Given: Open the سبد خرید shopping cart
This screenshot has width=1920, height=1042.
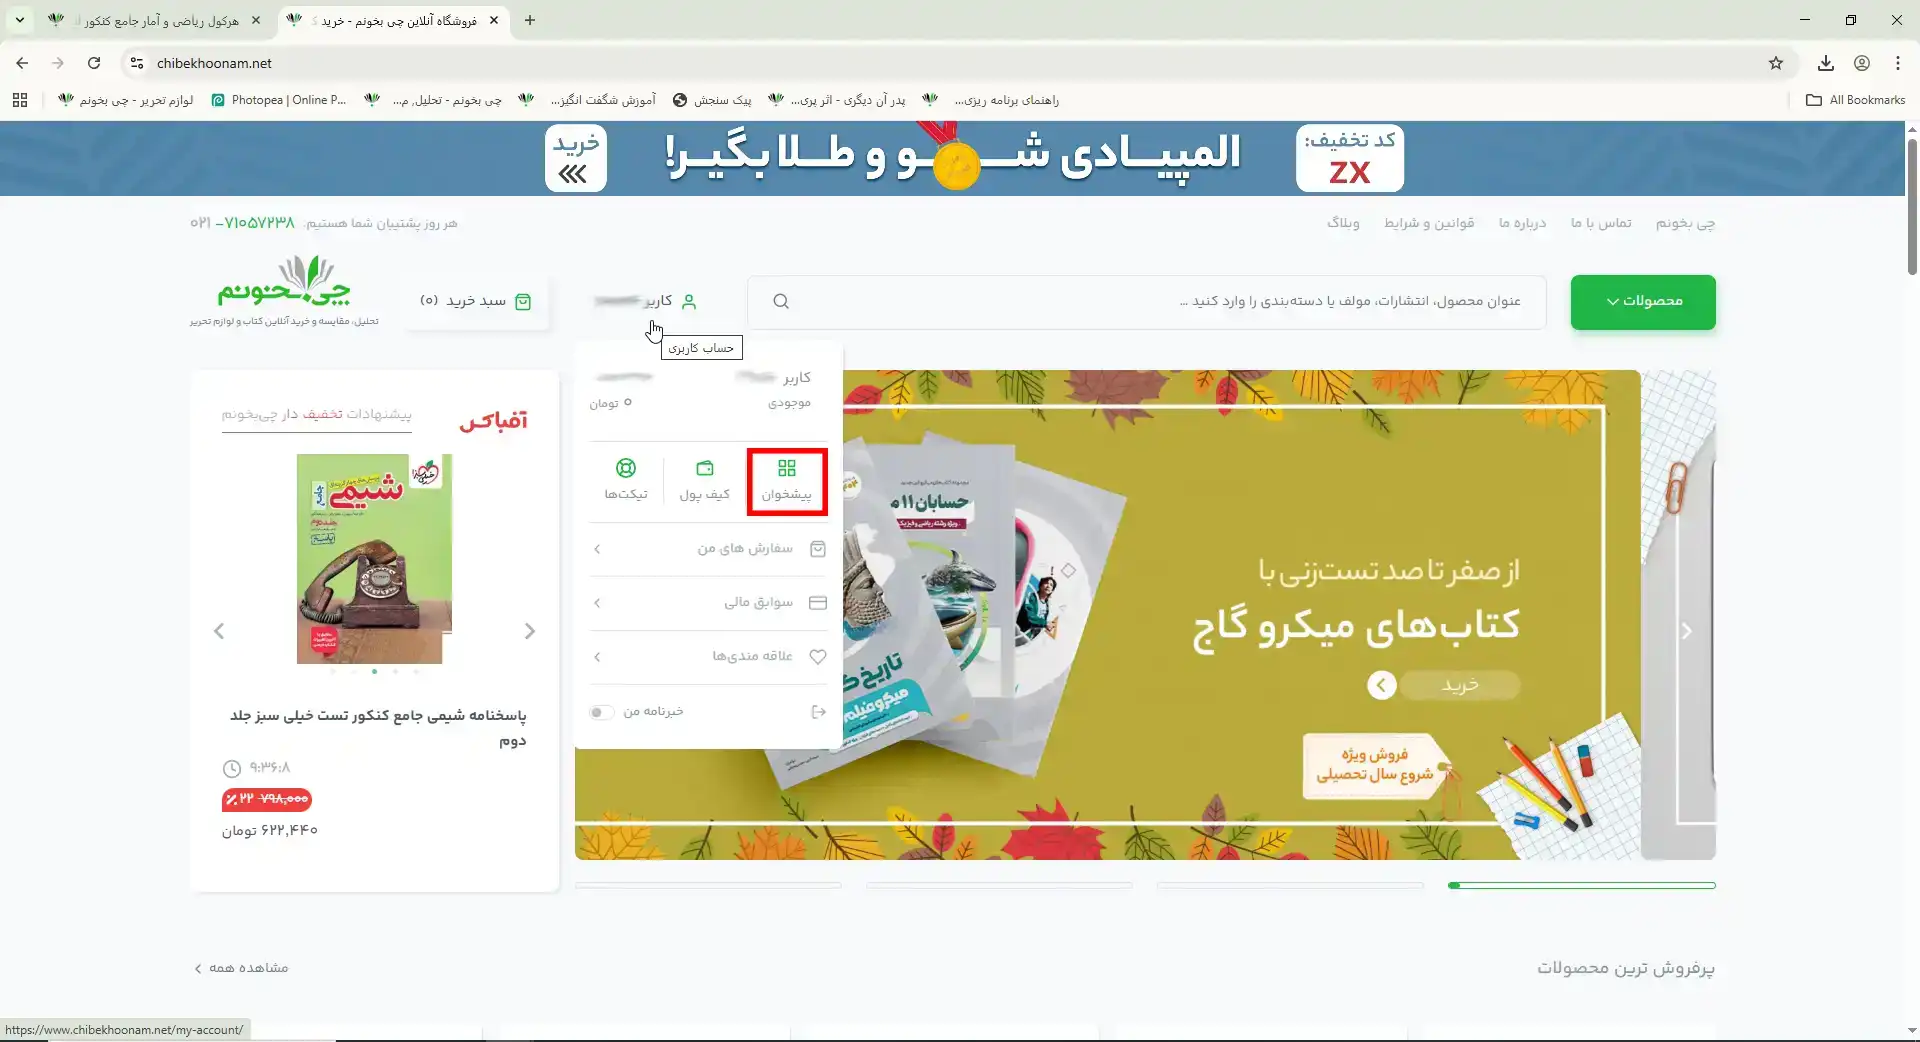Looking at the screenshot, I should tap(476, 302).
